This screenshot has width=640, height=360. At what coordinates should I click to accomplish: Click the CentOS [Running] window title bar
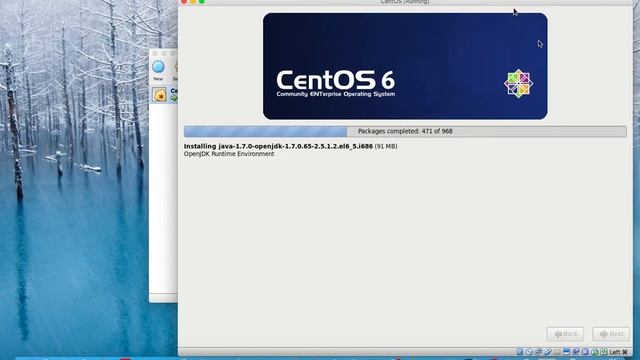(x=405, y=2)
